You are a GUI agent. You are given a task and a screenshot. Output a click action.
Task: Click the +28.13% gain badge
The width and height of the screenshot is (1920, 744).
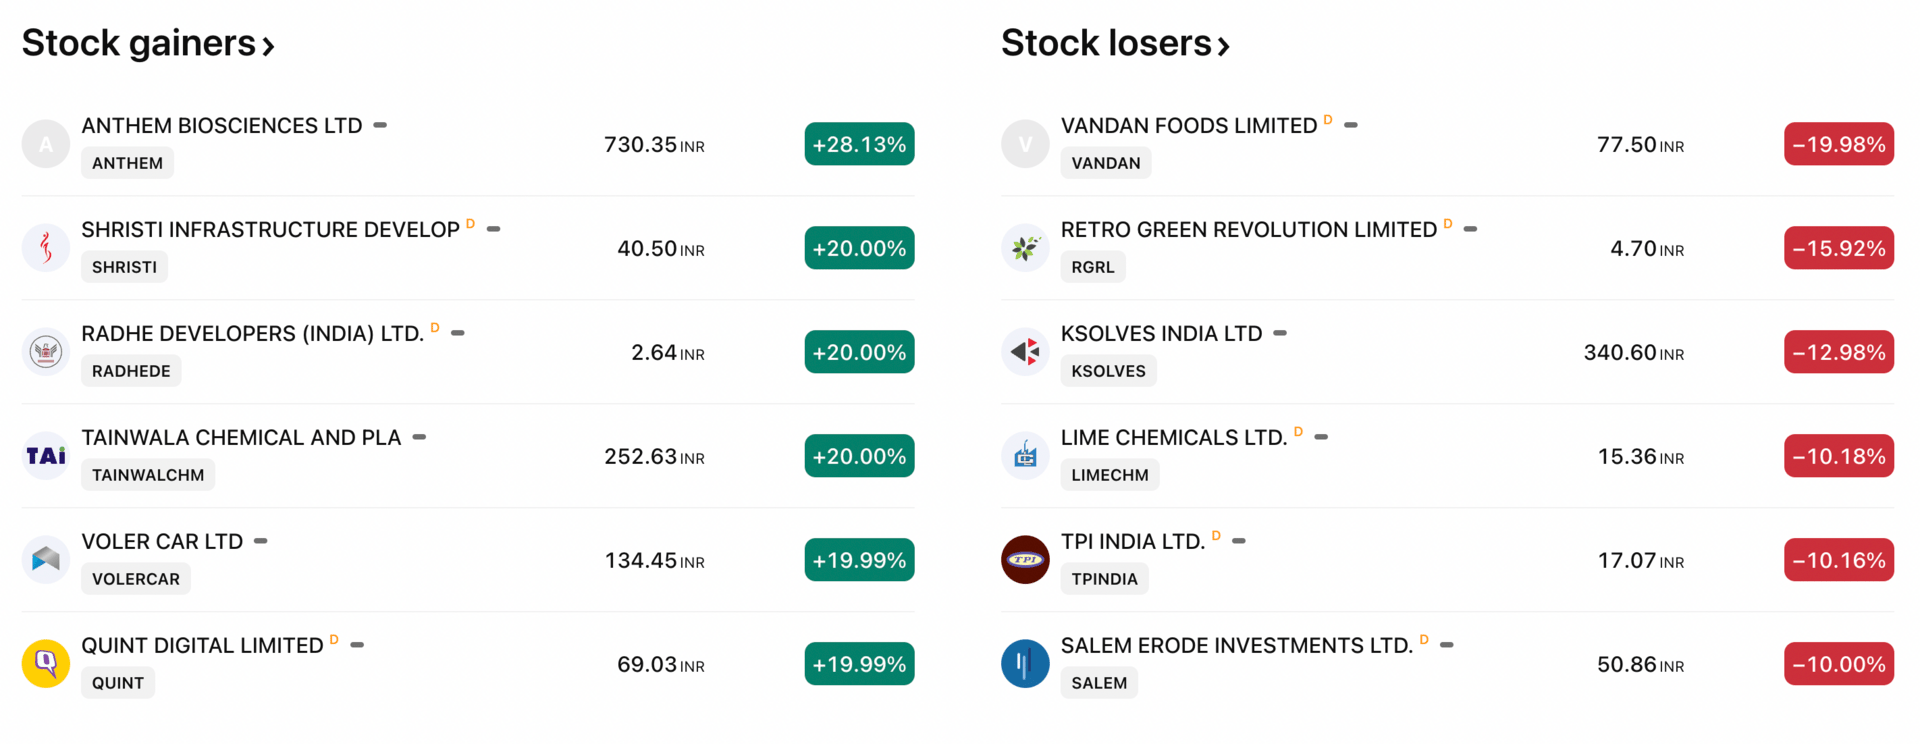pos(859,144)
